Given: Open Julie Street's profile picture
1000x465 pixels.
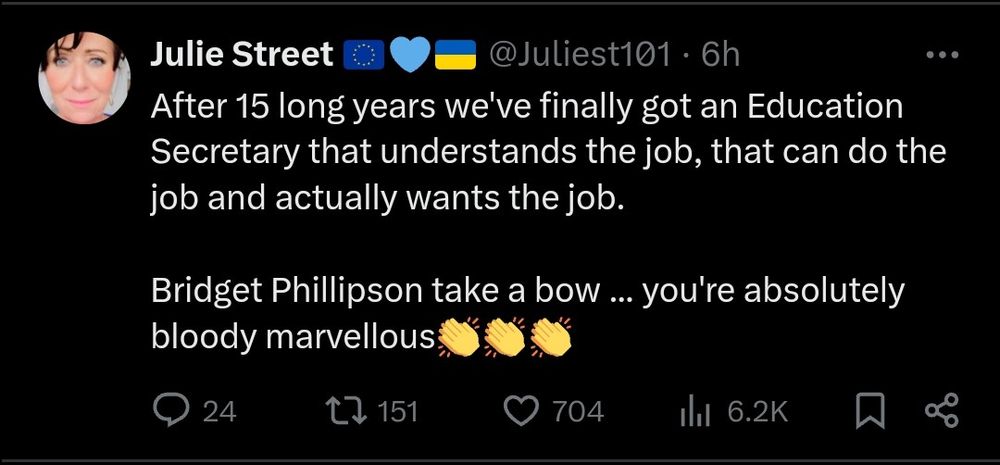Looking at the screenshot, I should tap(85, 77).
